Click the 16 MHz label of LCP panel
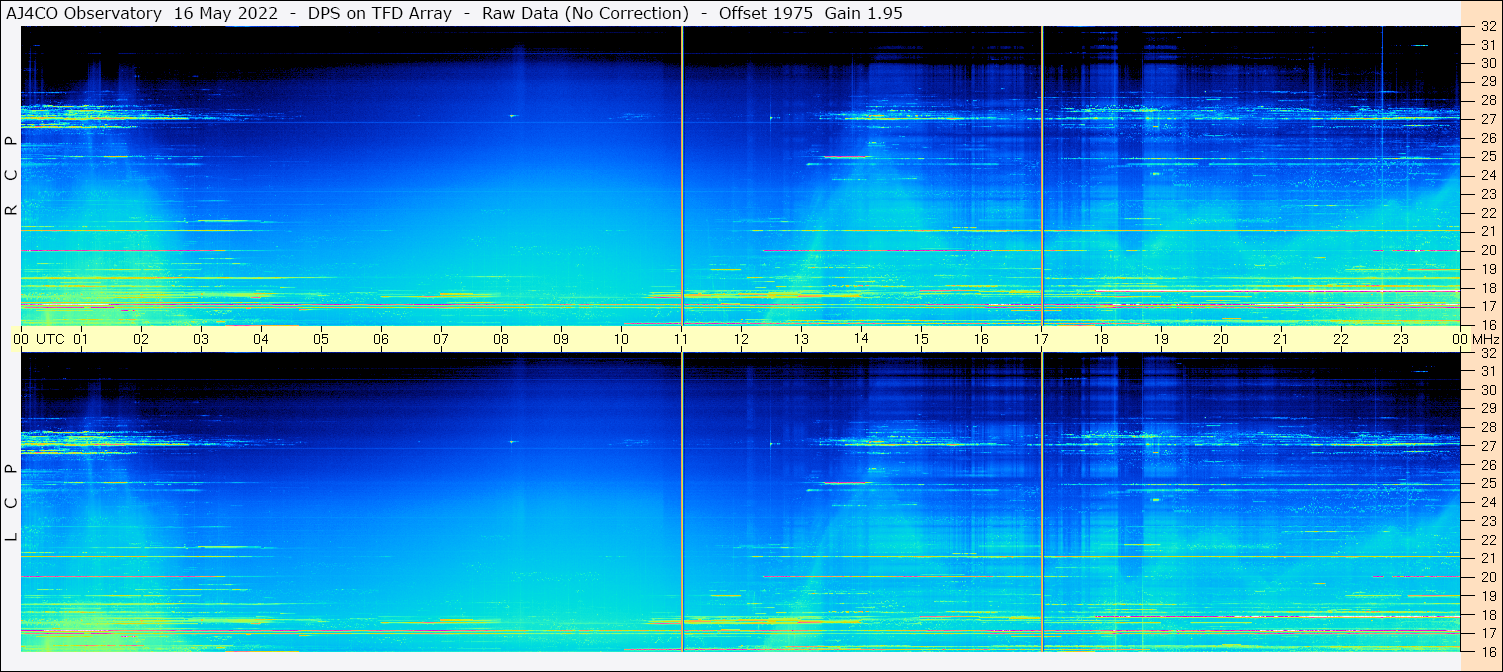Image resolution: width=1503 pixels, height=672 pixels. pos(1488,651)
